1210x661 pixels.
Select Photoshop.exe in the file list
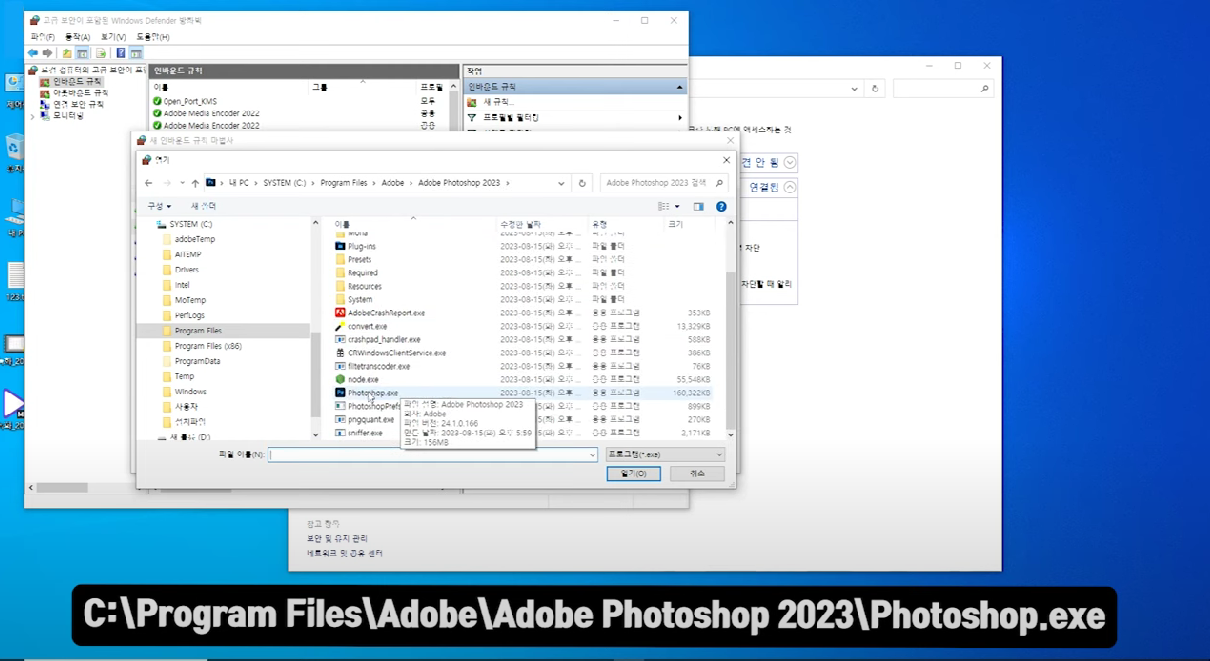(x=372, y=393)
